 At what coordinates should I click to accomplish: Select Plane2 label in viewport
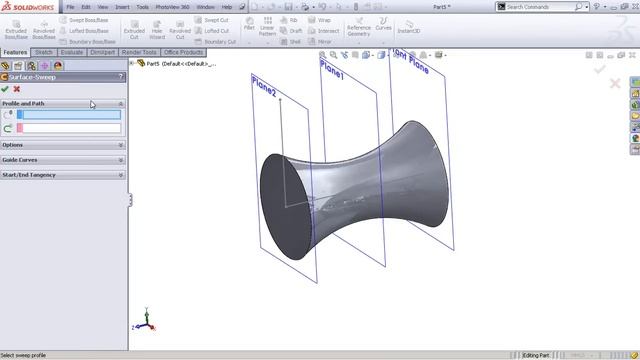coord(264,87)
